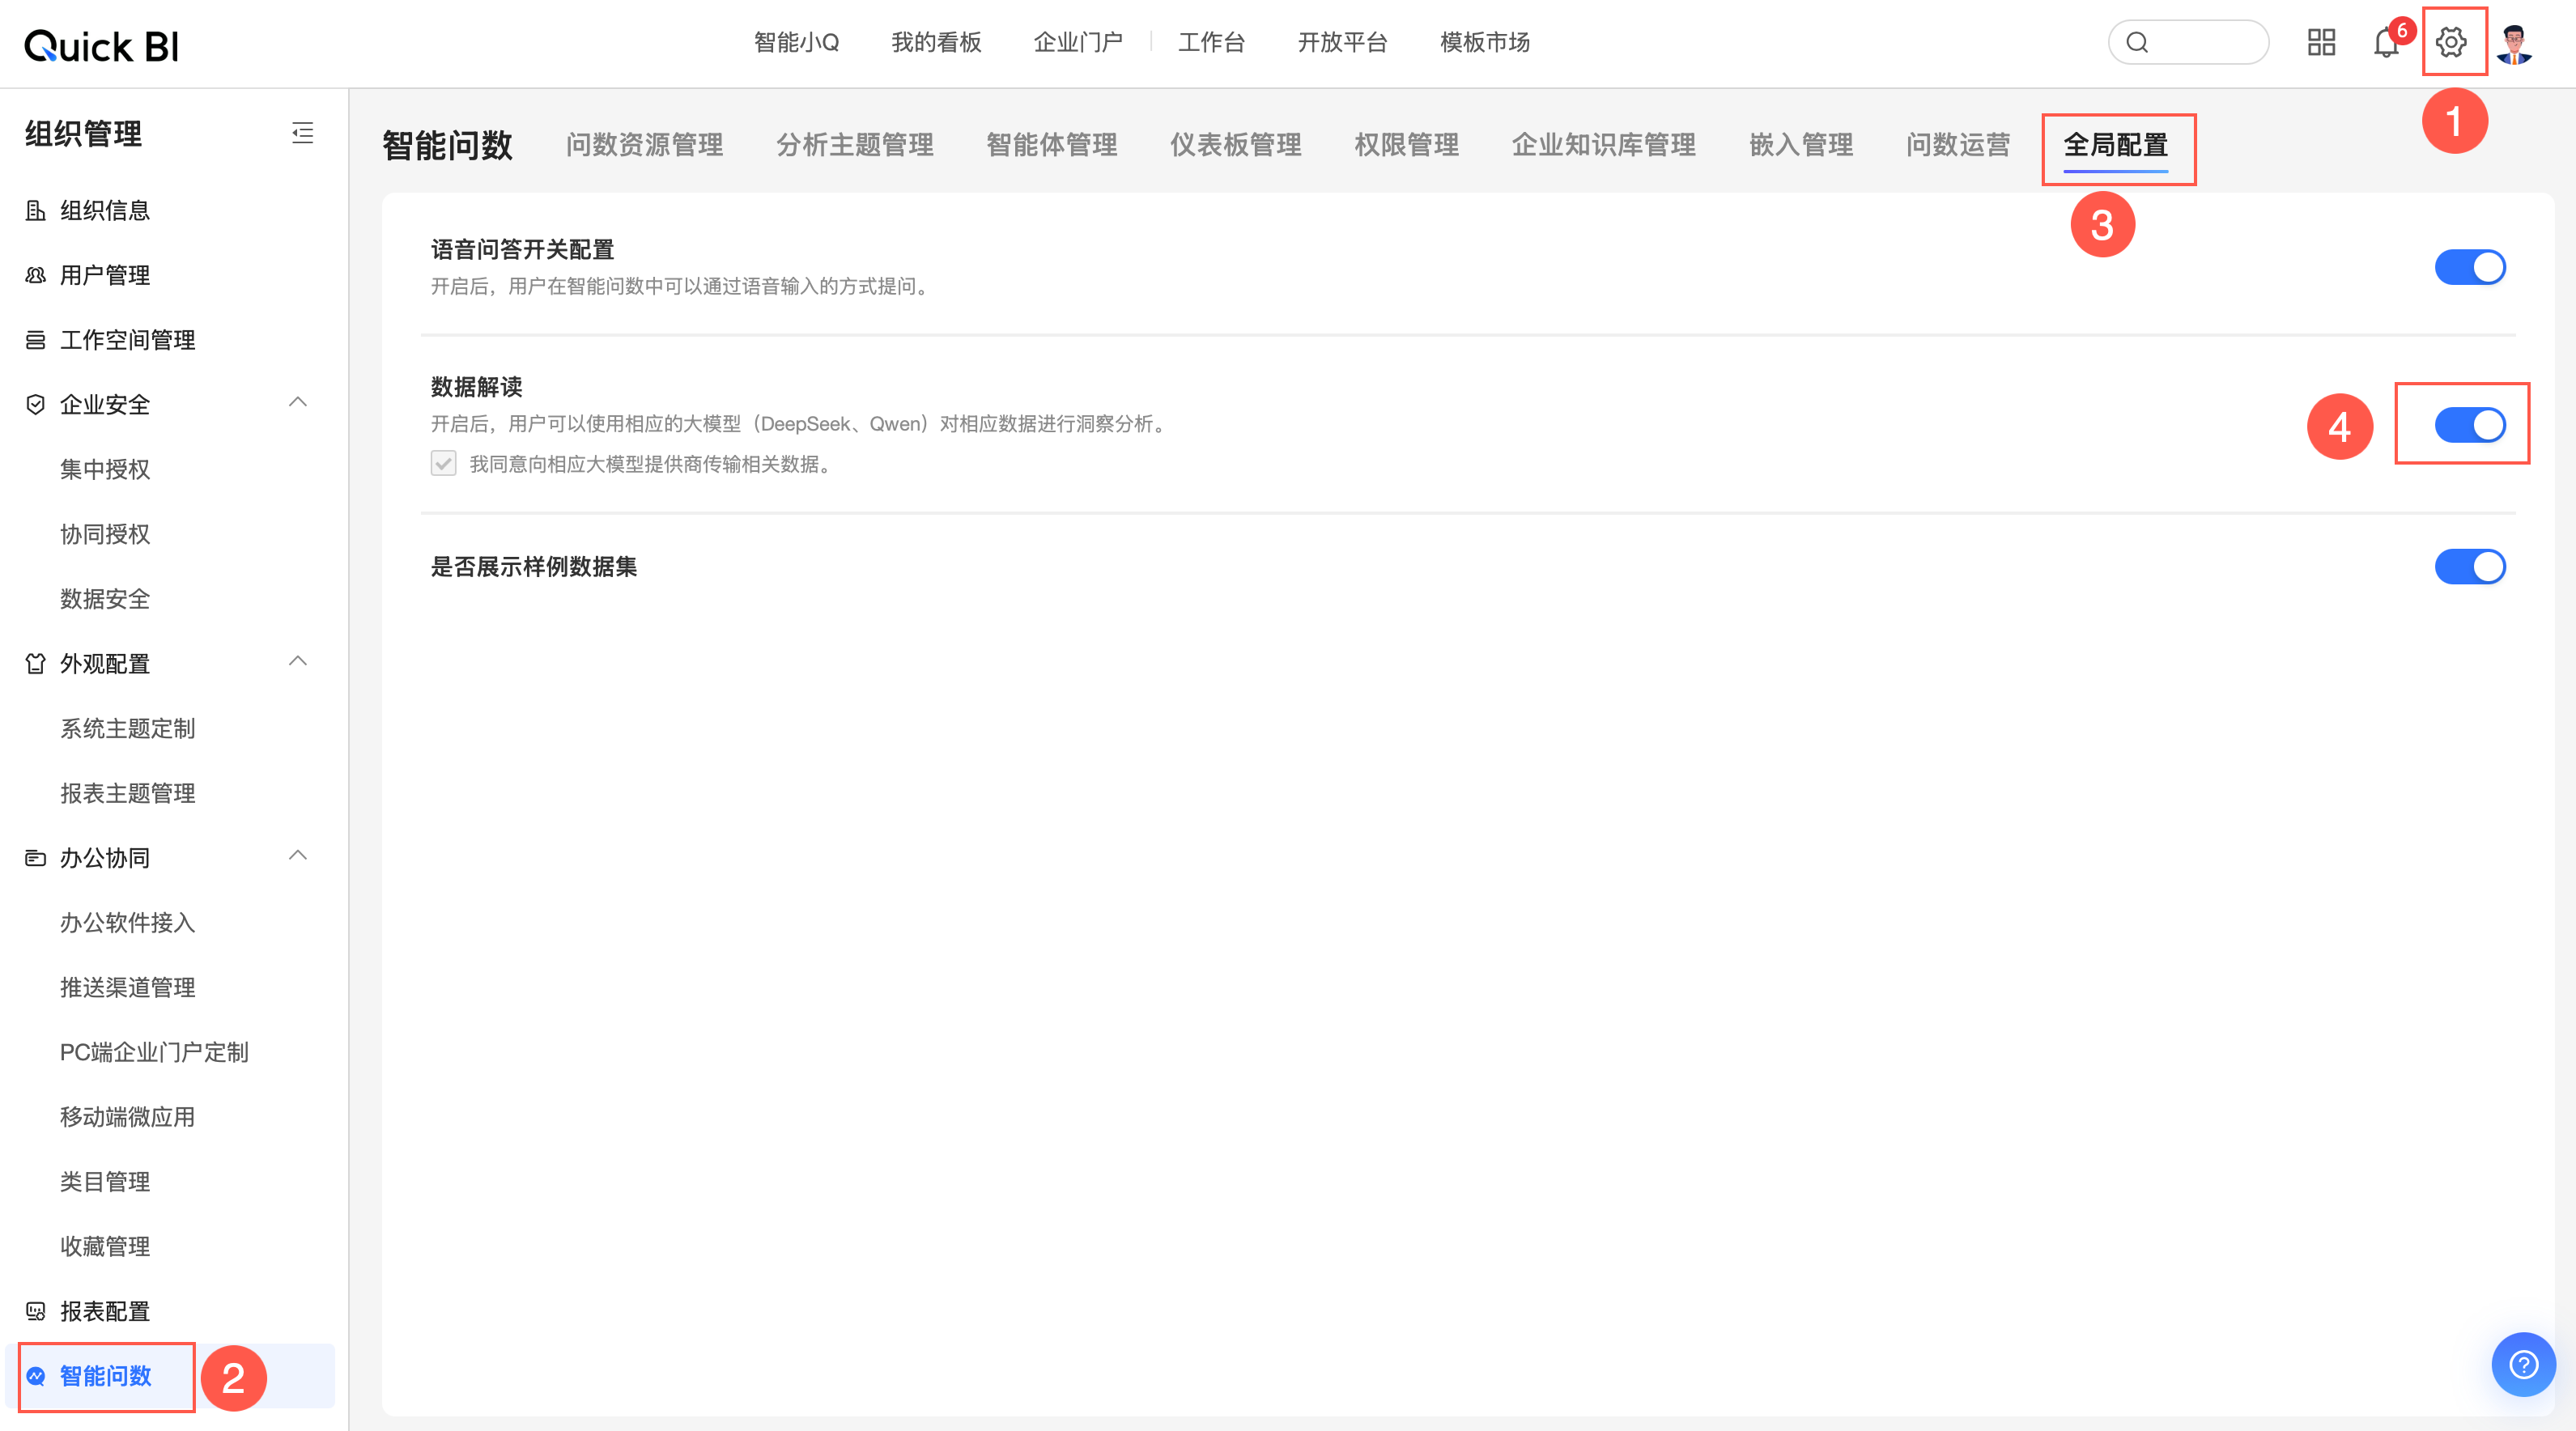Collapse the 办公协同 section
Viewport: 2576px width, 1431px height.
[x=297, y=856]
